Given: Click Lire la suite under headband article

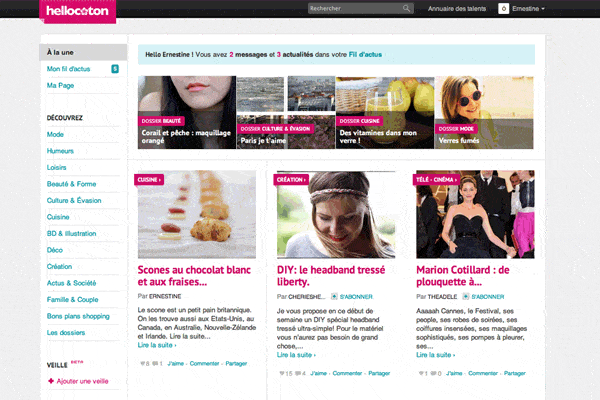Looking at the screenshot, I should click(x=296, y=355).
